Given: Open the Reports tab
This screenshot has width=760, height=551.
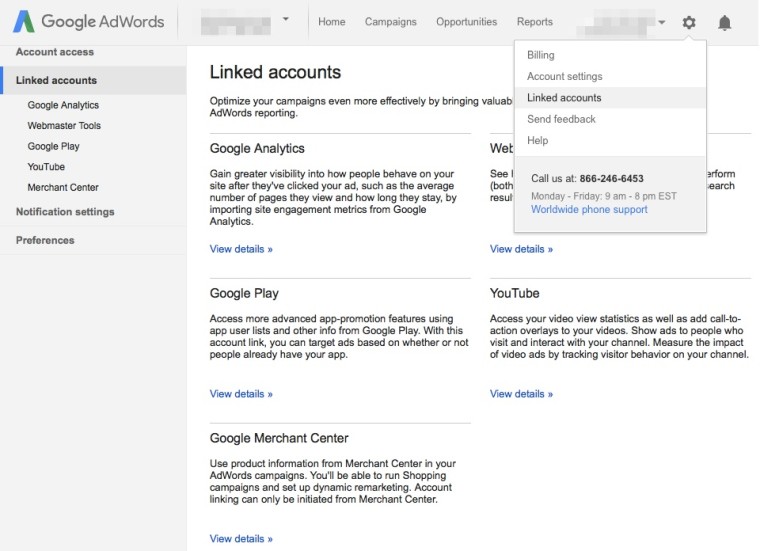Looking at the screenshot, I should point(535,22).
